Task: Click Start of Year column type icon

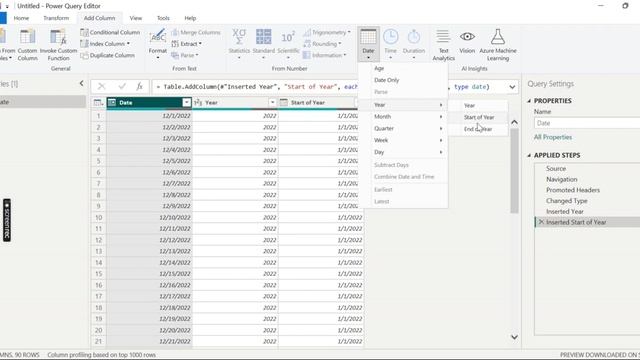Action: 284,102
